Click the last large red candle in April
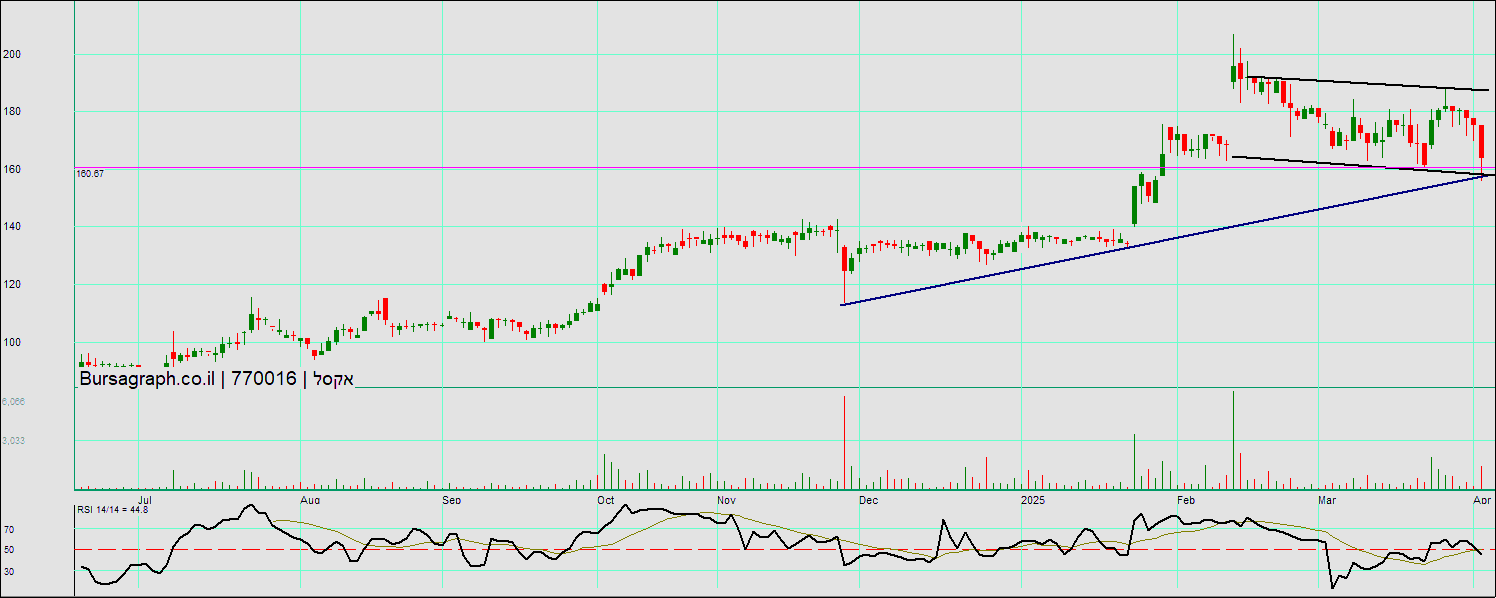 (x=1481, y=141)
